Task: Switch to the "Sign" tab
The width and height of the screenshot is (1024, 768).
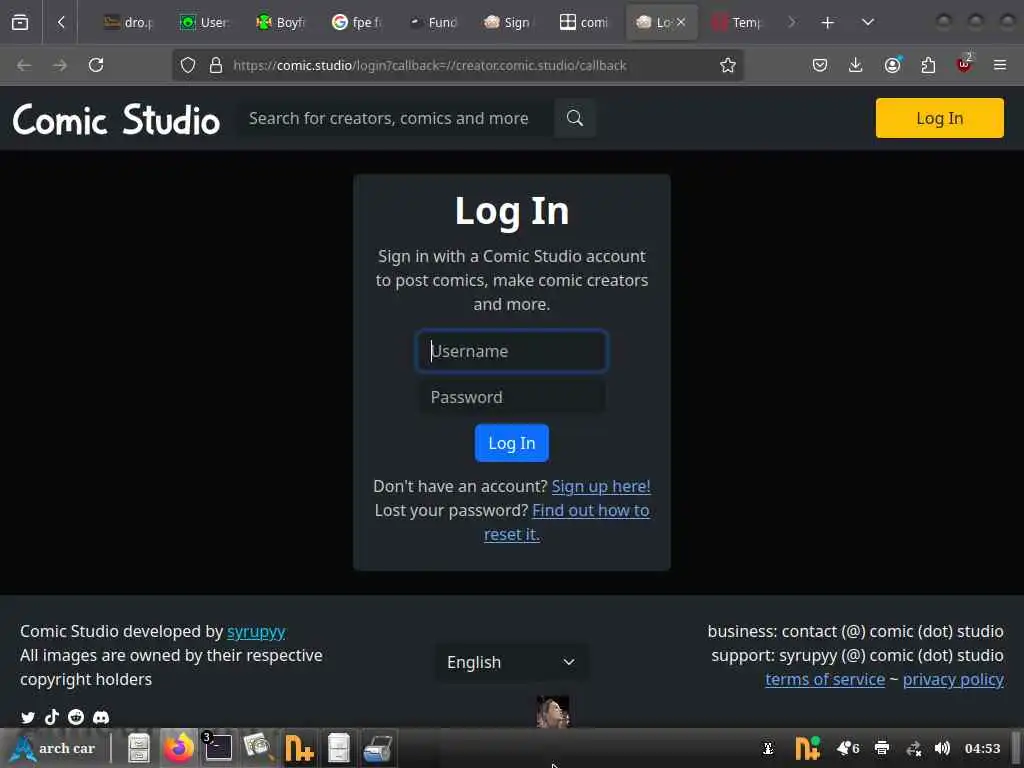Action: [x=508, y=23]
